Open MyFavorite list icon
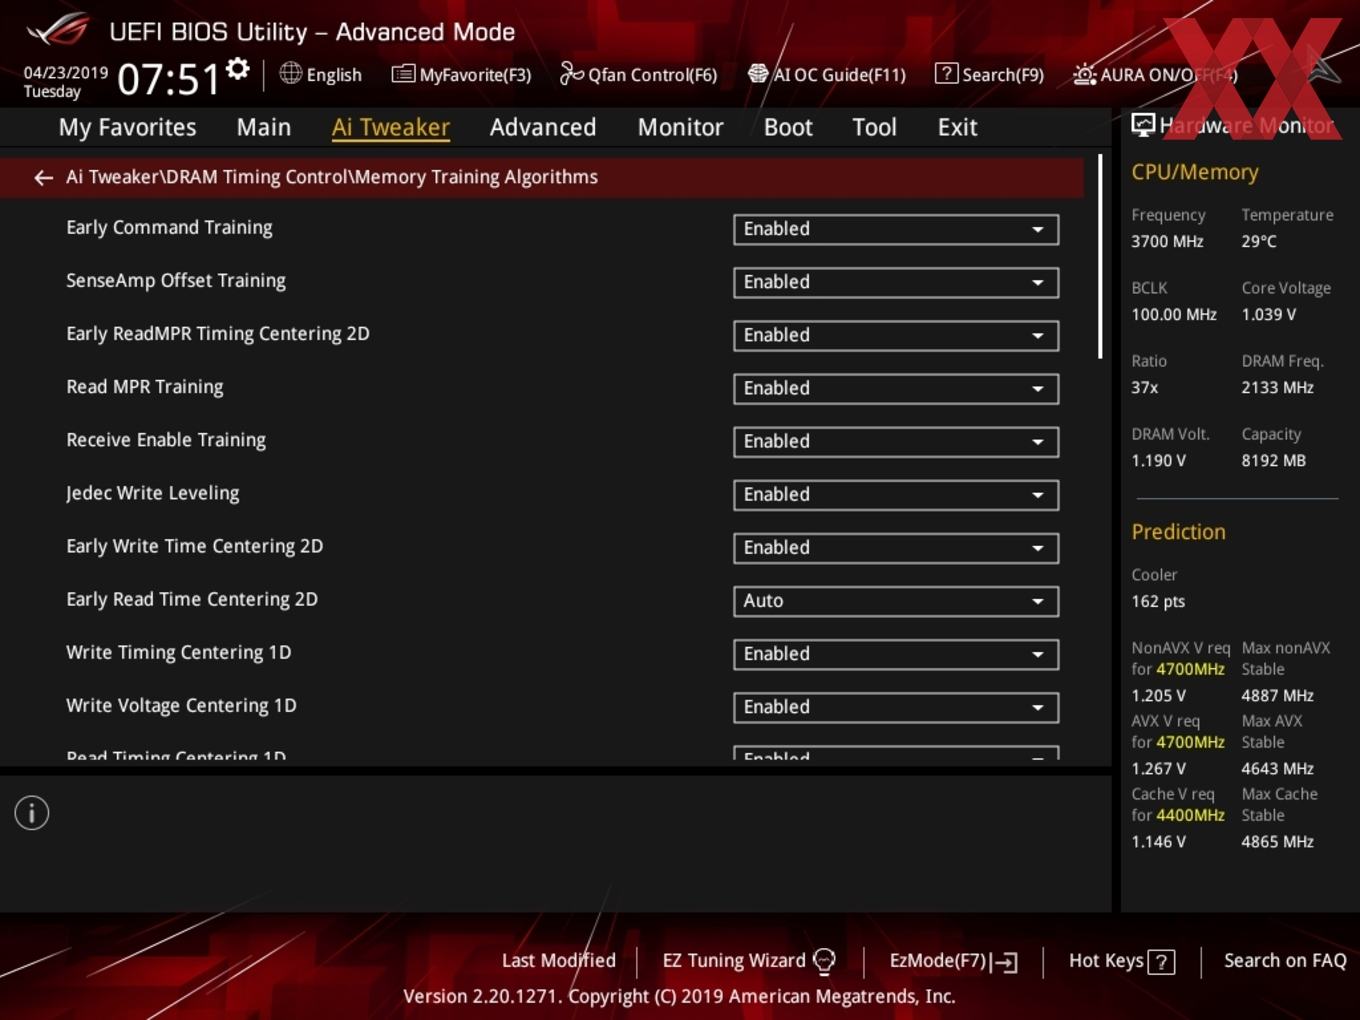 [403, 74]
